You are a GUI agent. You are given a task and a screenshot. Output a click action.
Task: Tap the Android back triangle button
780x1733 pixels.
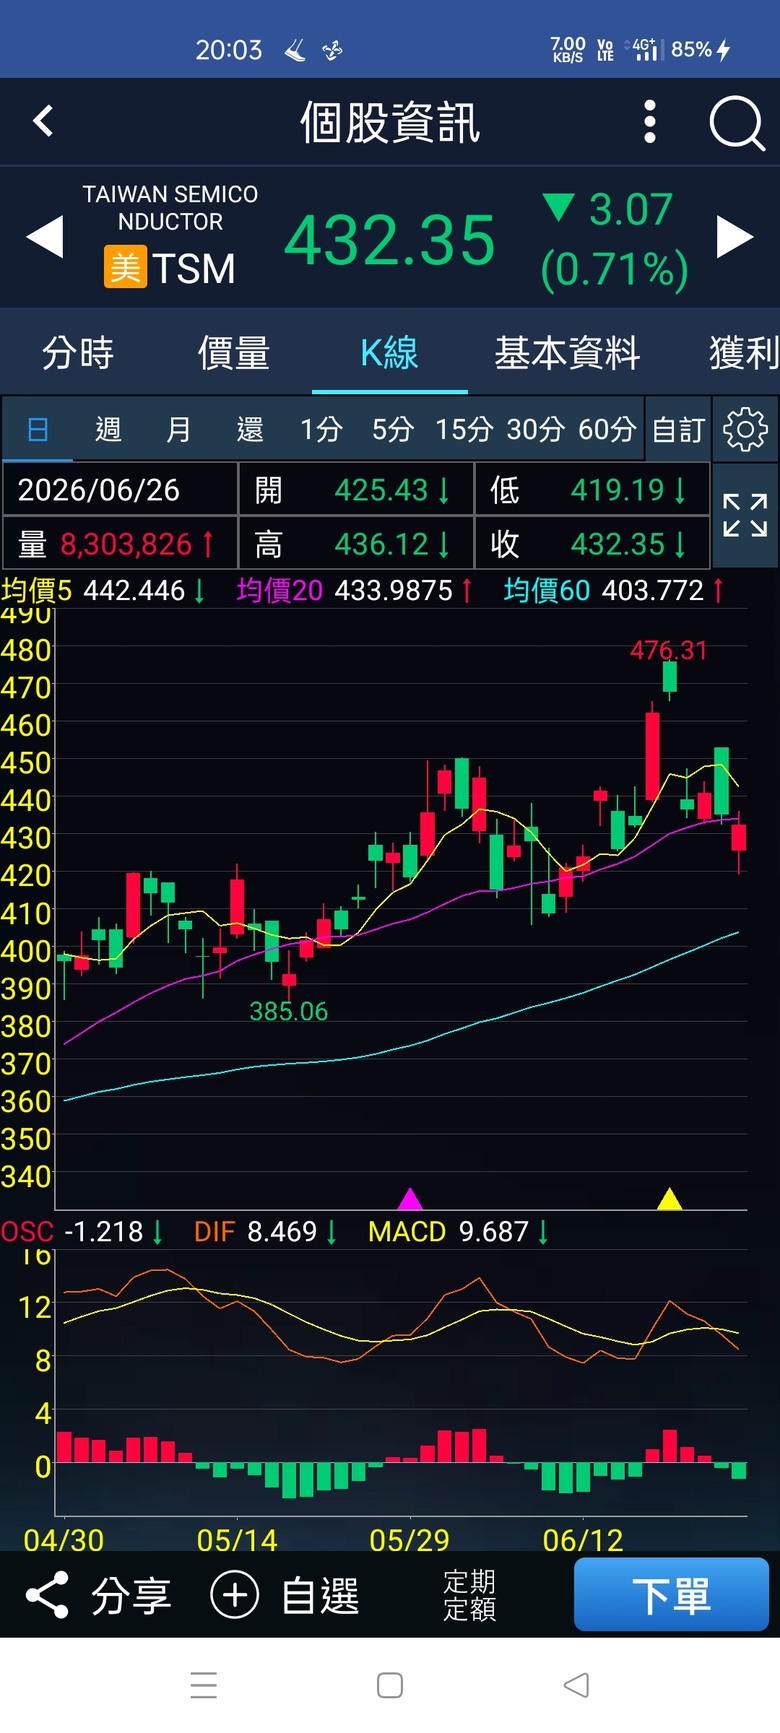coord(576,1685)
